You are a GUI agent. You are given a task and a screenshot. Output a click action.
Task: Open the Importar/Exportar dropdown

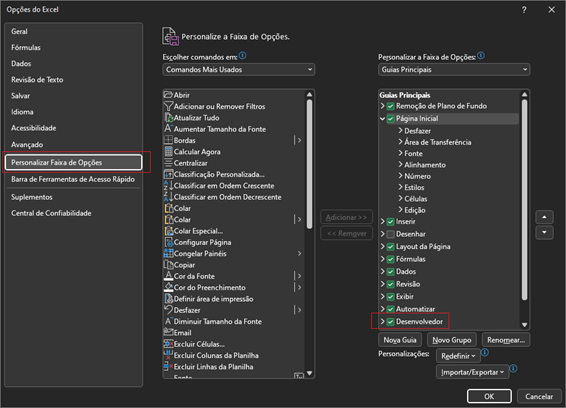pyautogui.click(x=472, y=372)
